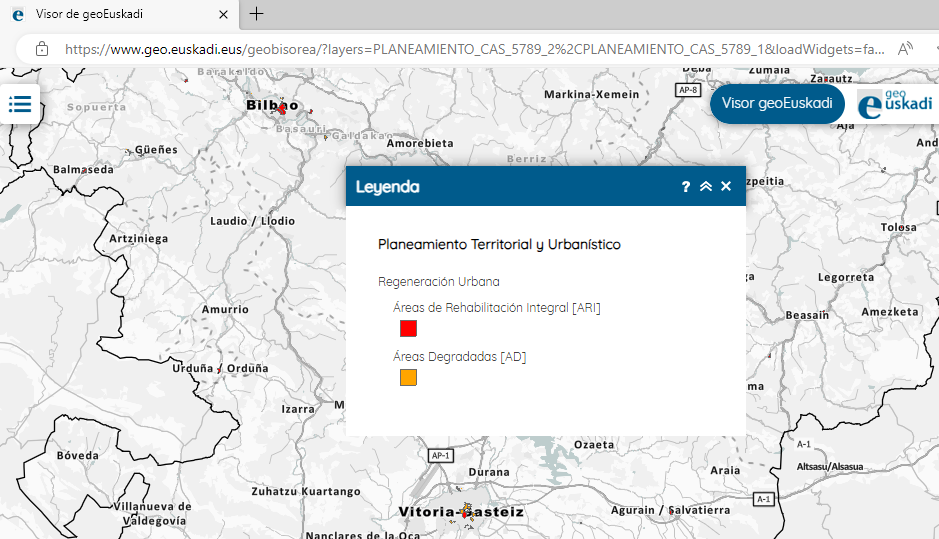The height and width of the screenshot is (539, 939).
Task: Click the AP-8 road marker
Action: 688,90
